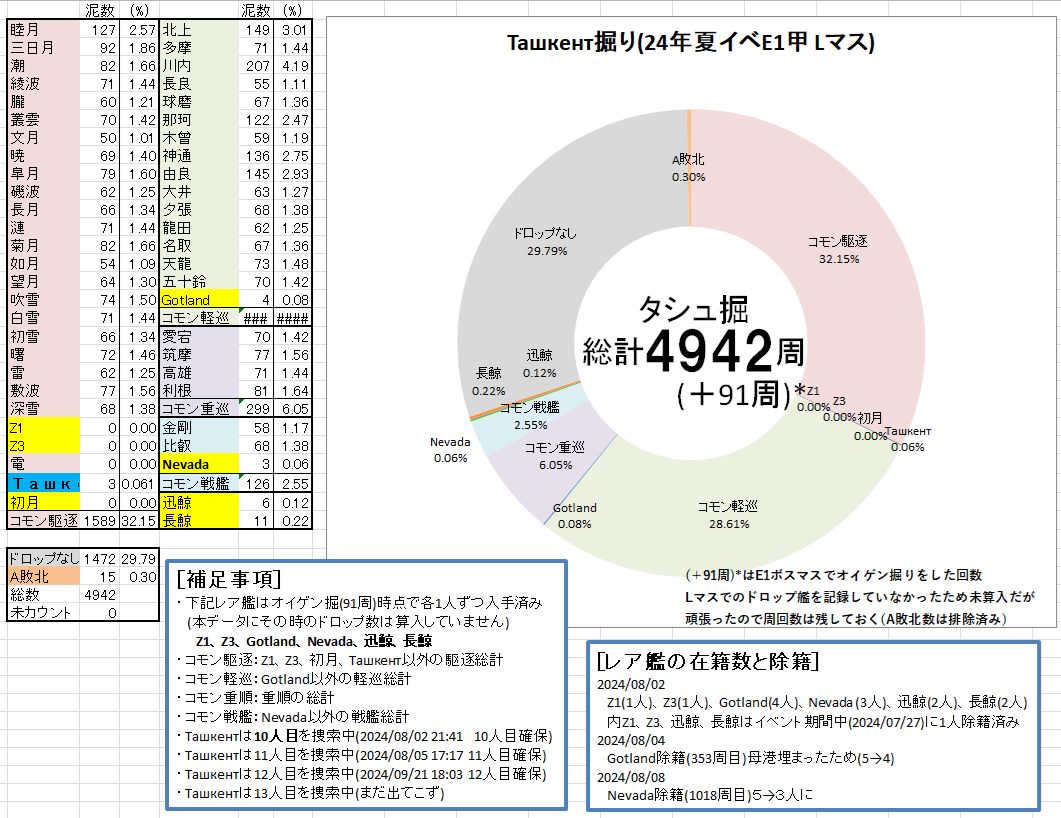The image size is (1061, 818).
Task: Select the 未カウント label cell
Action: tap(43, 612)
